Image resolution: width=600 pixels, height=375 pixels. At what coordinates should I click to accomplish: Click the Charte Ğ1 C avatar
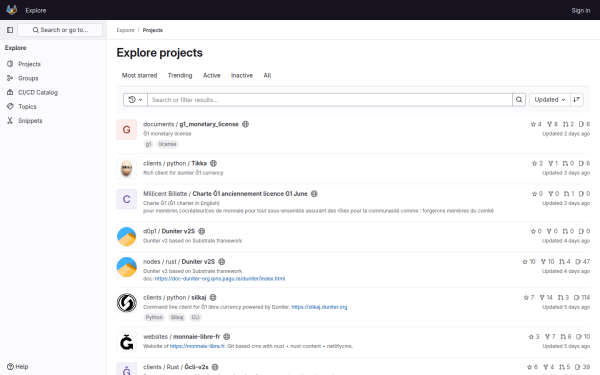point(127,199)
